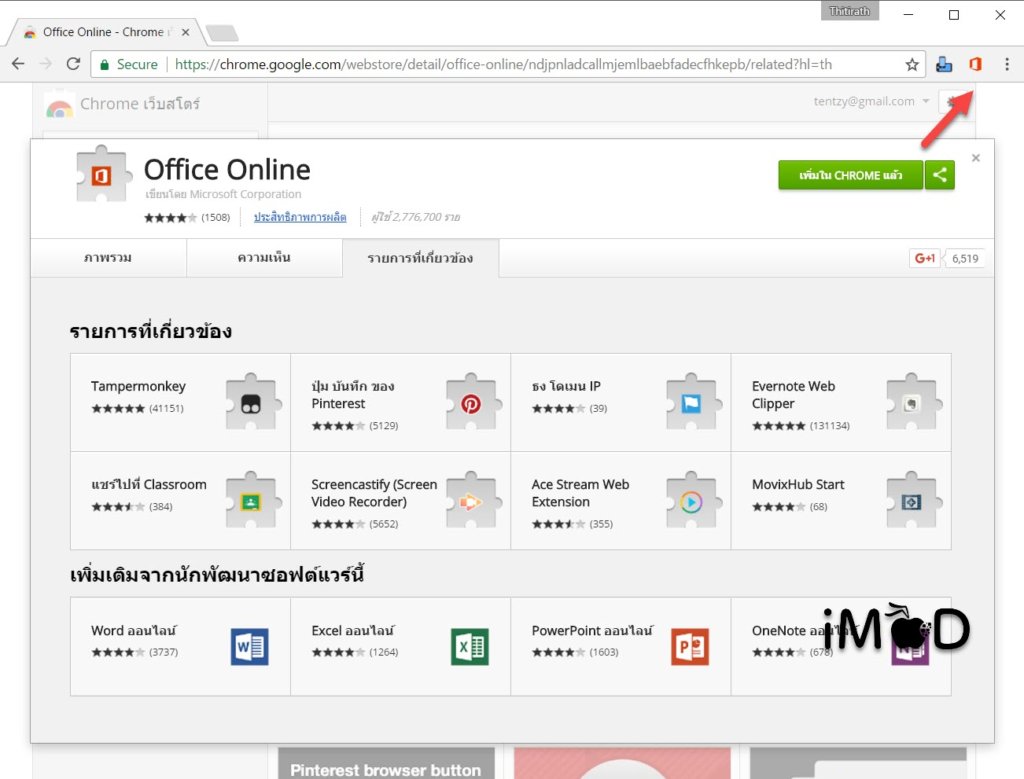
Task: Open Screencastify extension icon
Action: [470, 500]
